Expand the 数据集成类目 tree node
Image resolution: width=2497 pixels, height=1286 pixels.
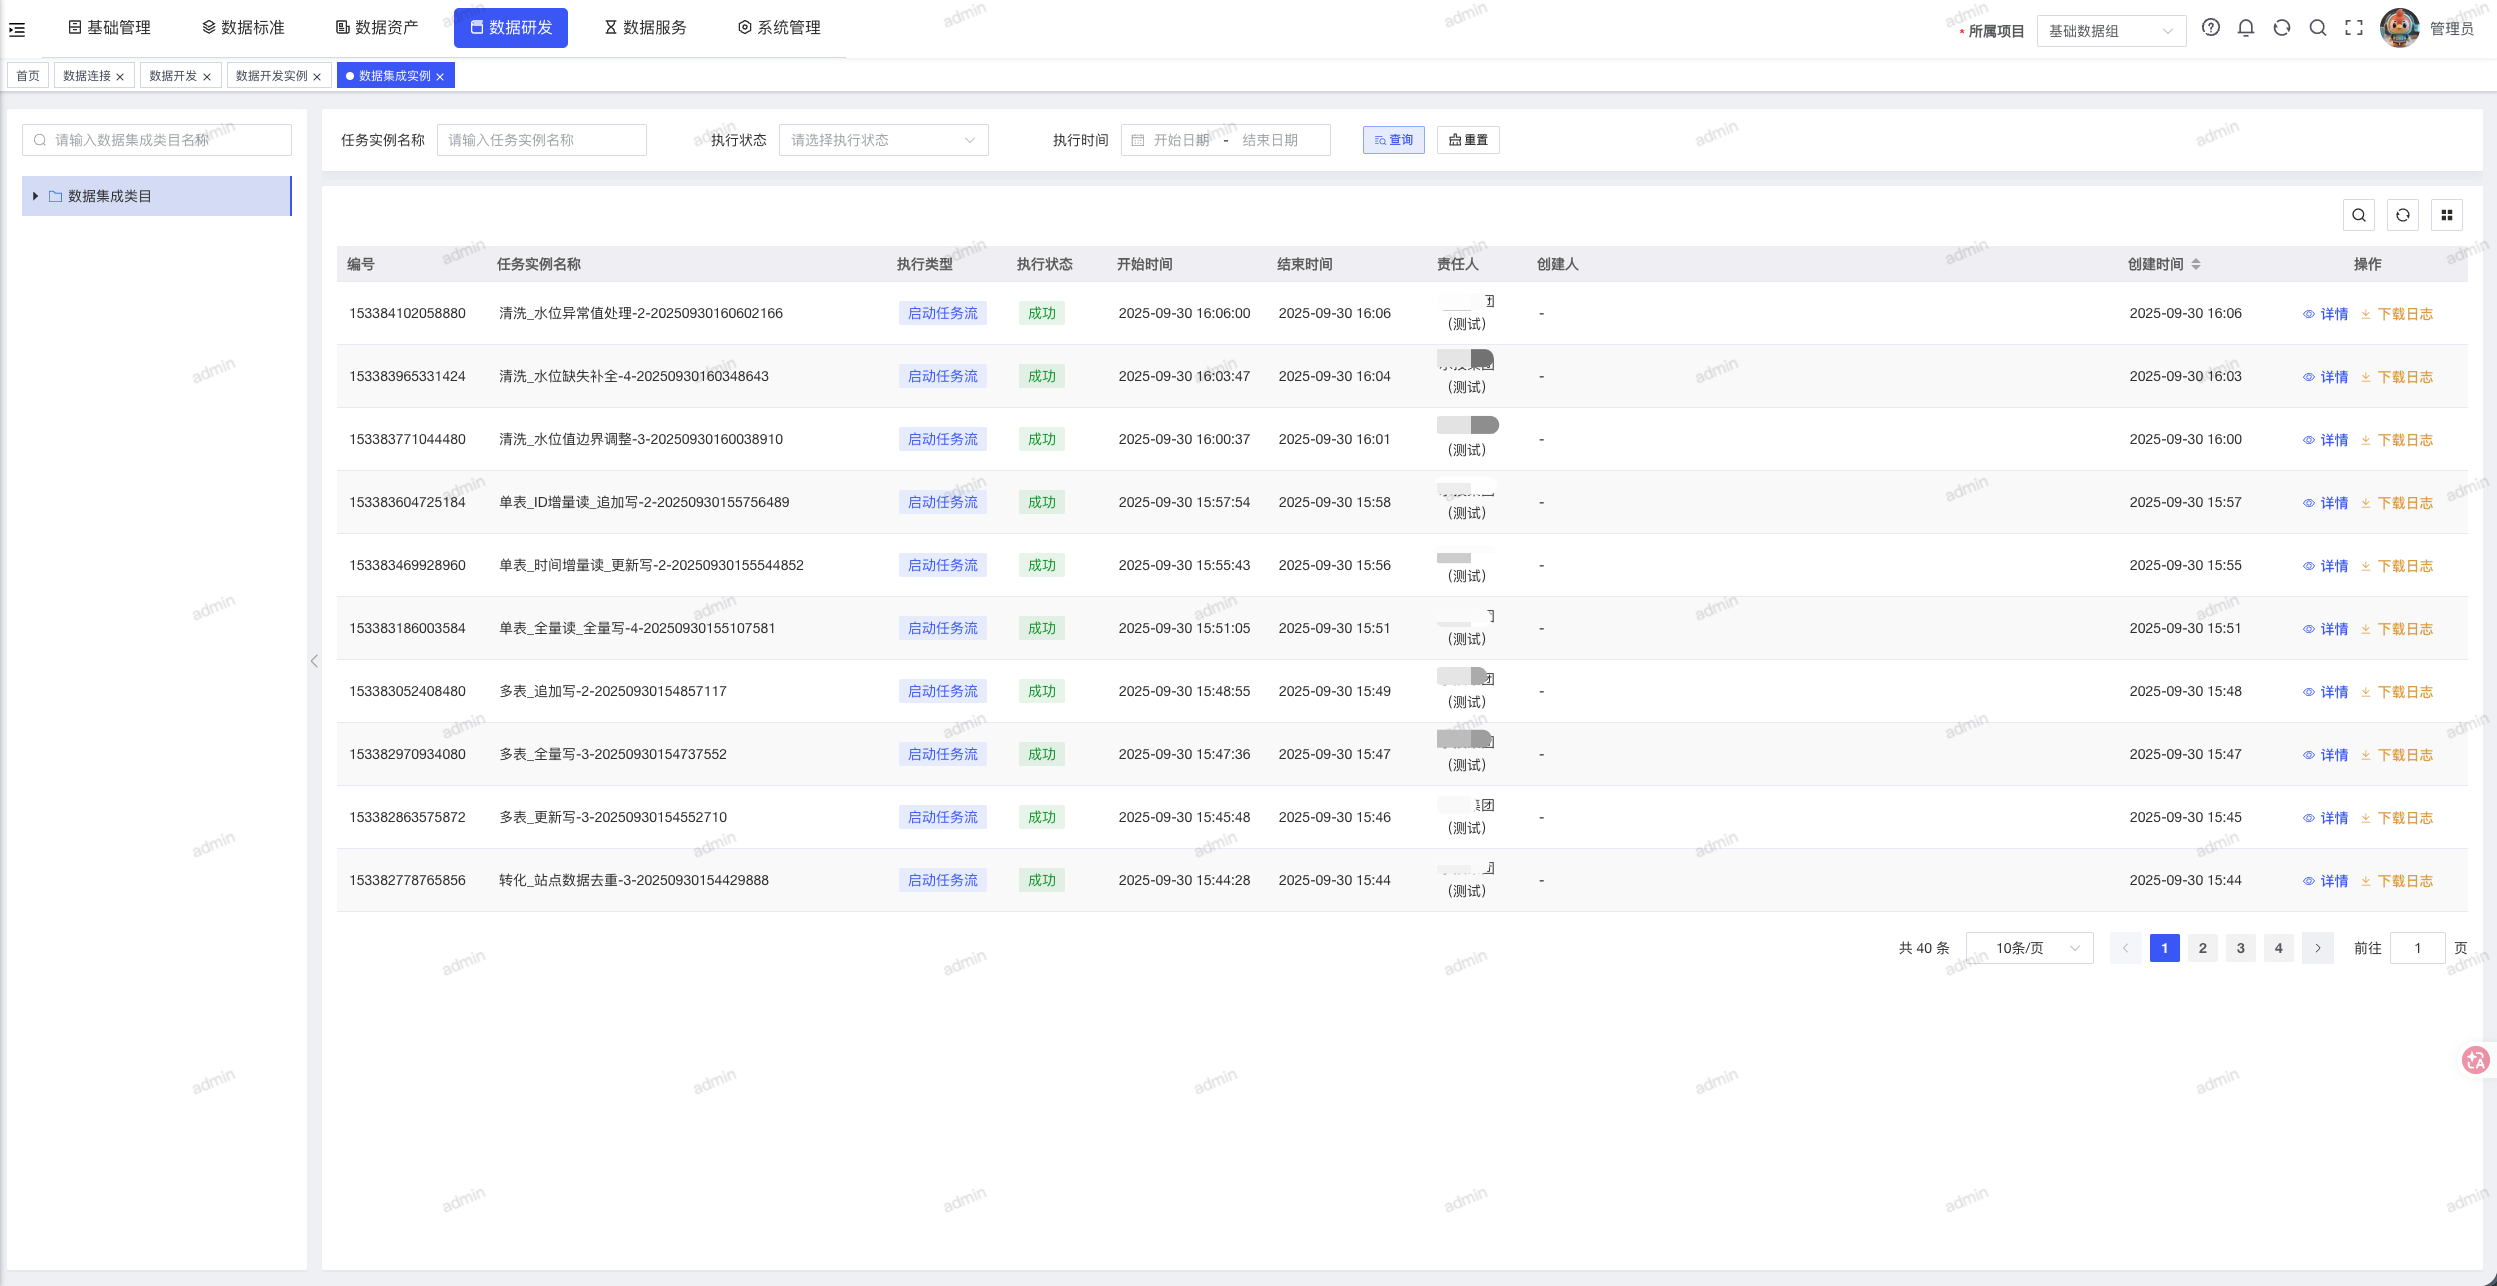(35, 196)
